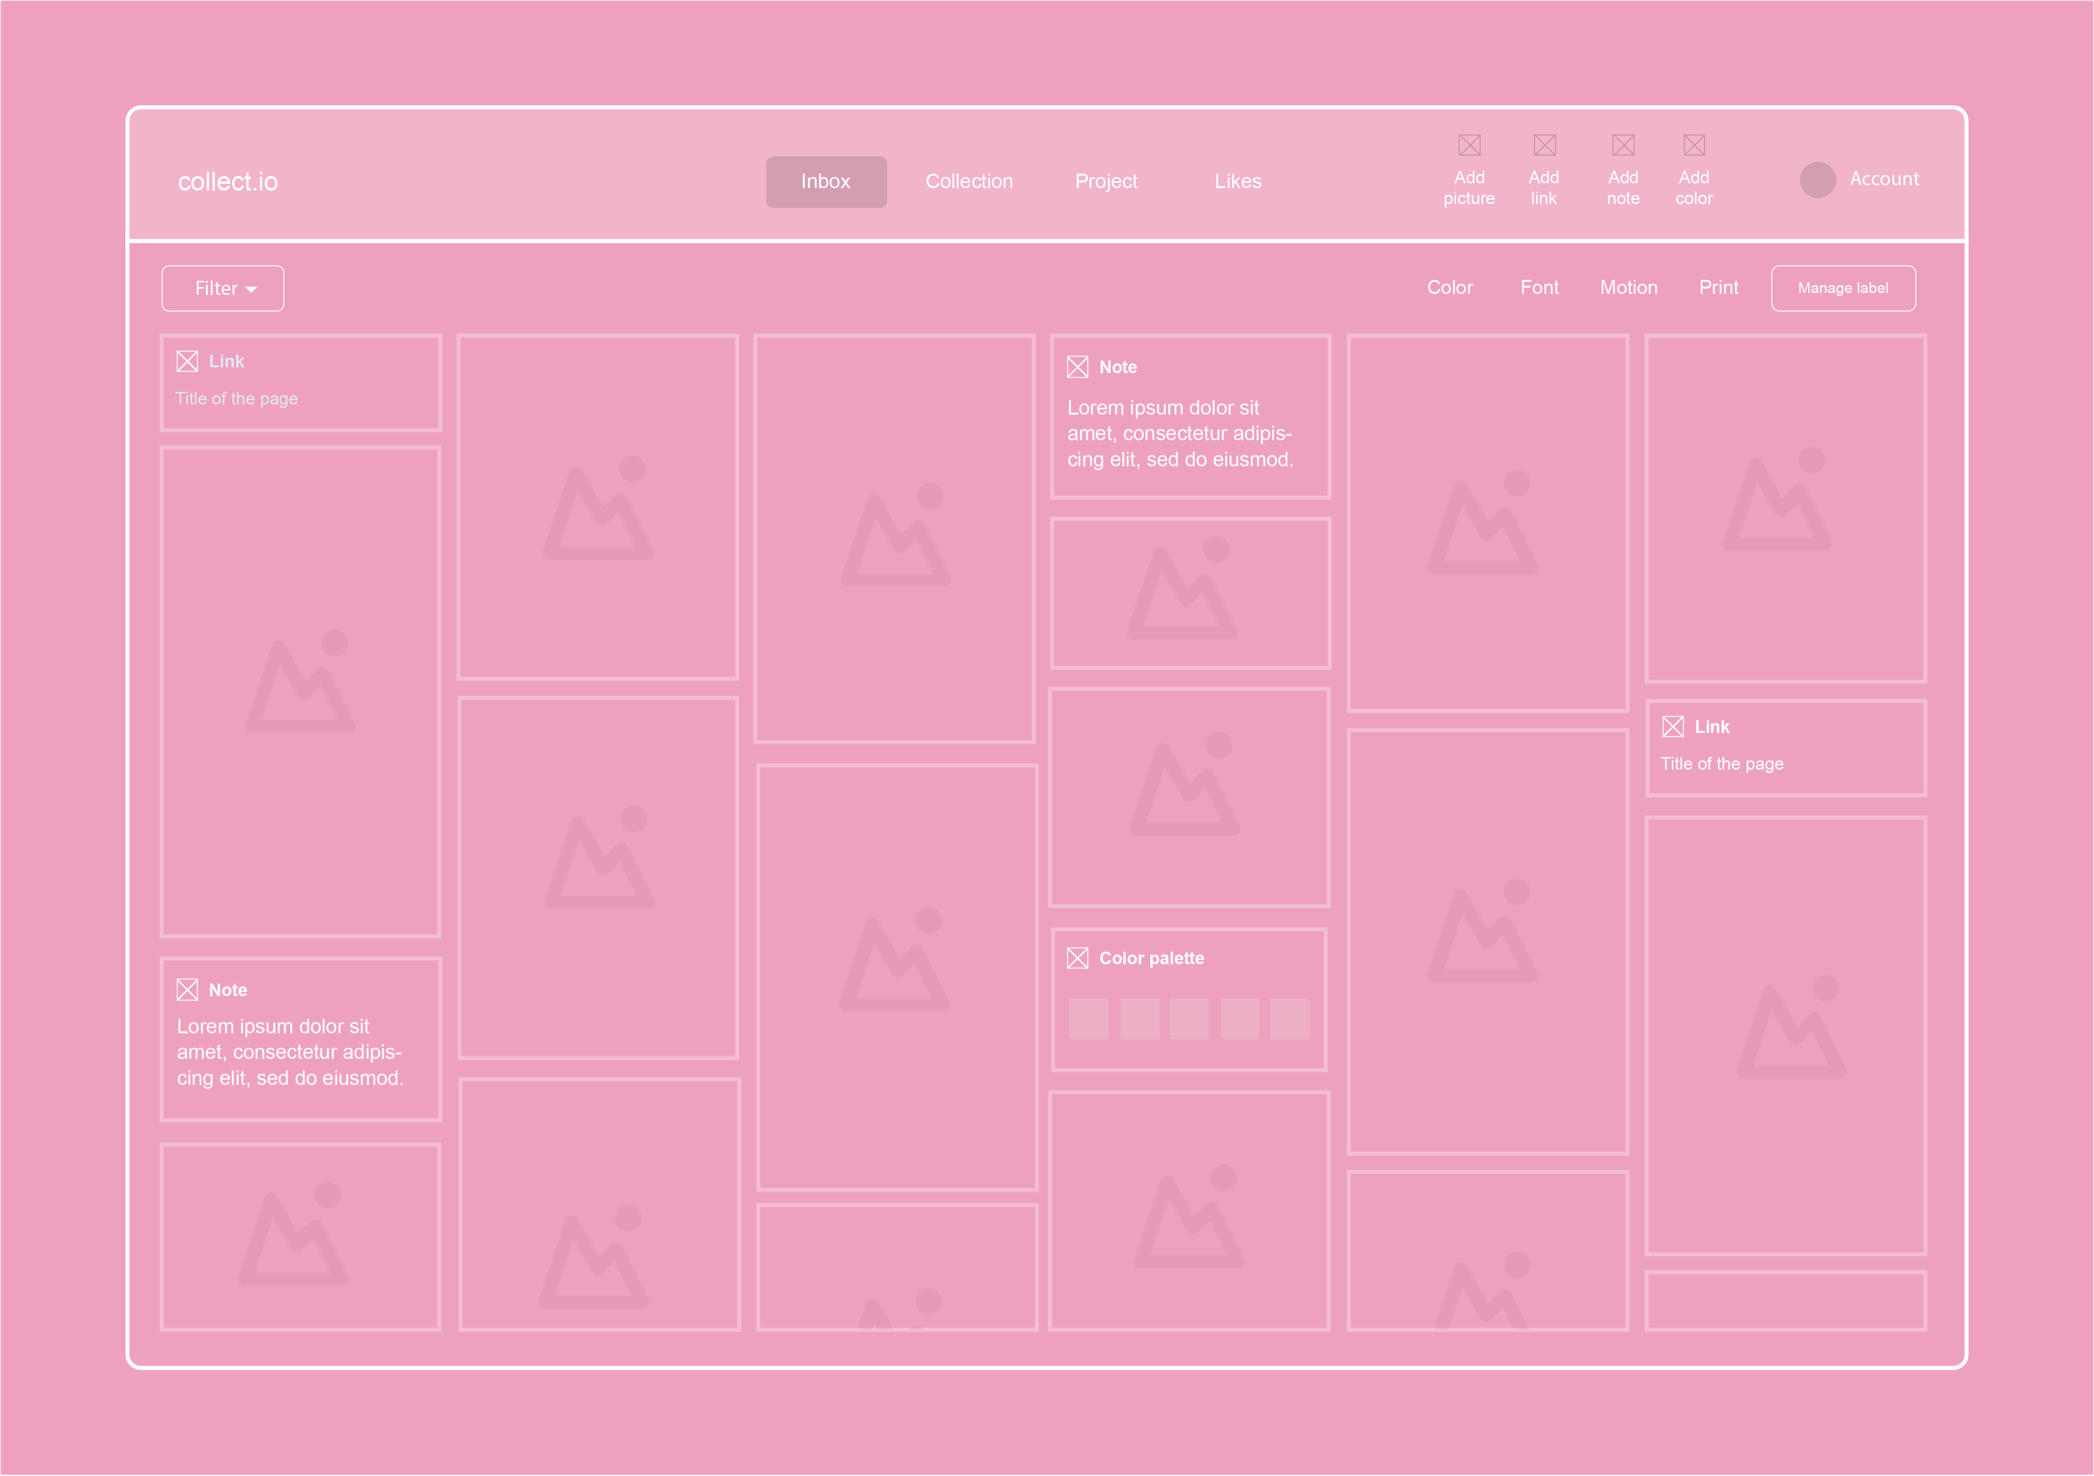Click the Color palette icon on the palette card
Viewport: 2094px width, 1476px height.
coord(1078,957)
